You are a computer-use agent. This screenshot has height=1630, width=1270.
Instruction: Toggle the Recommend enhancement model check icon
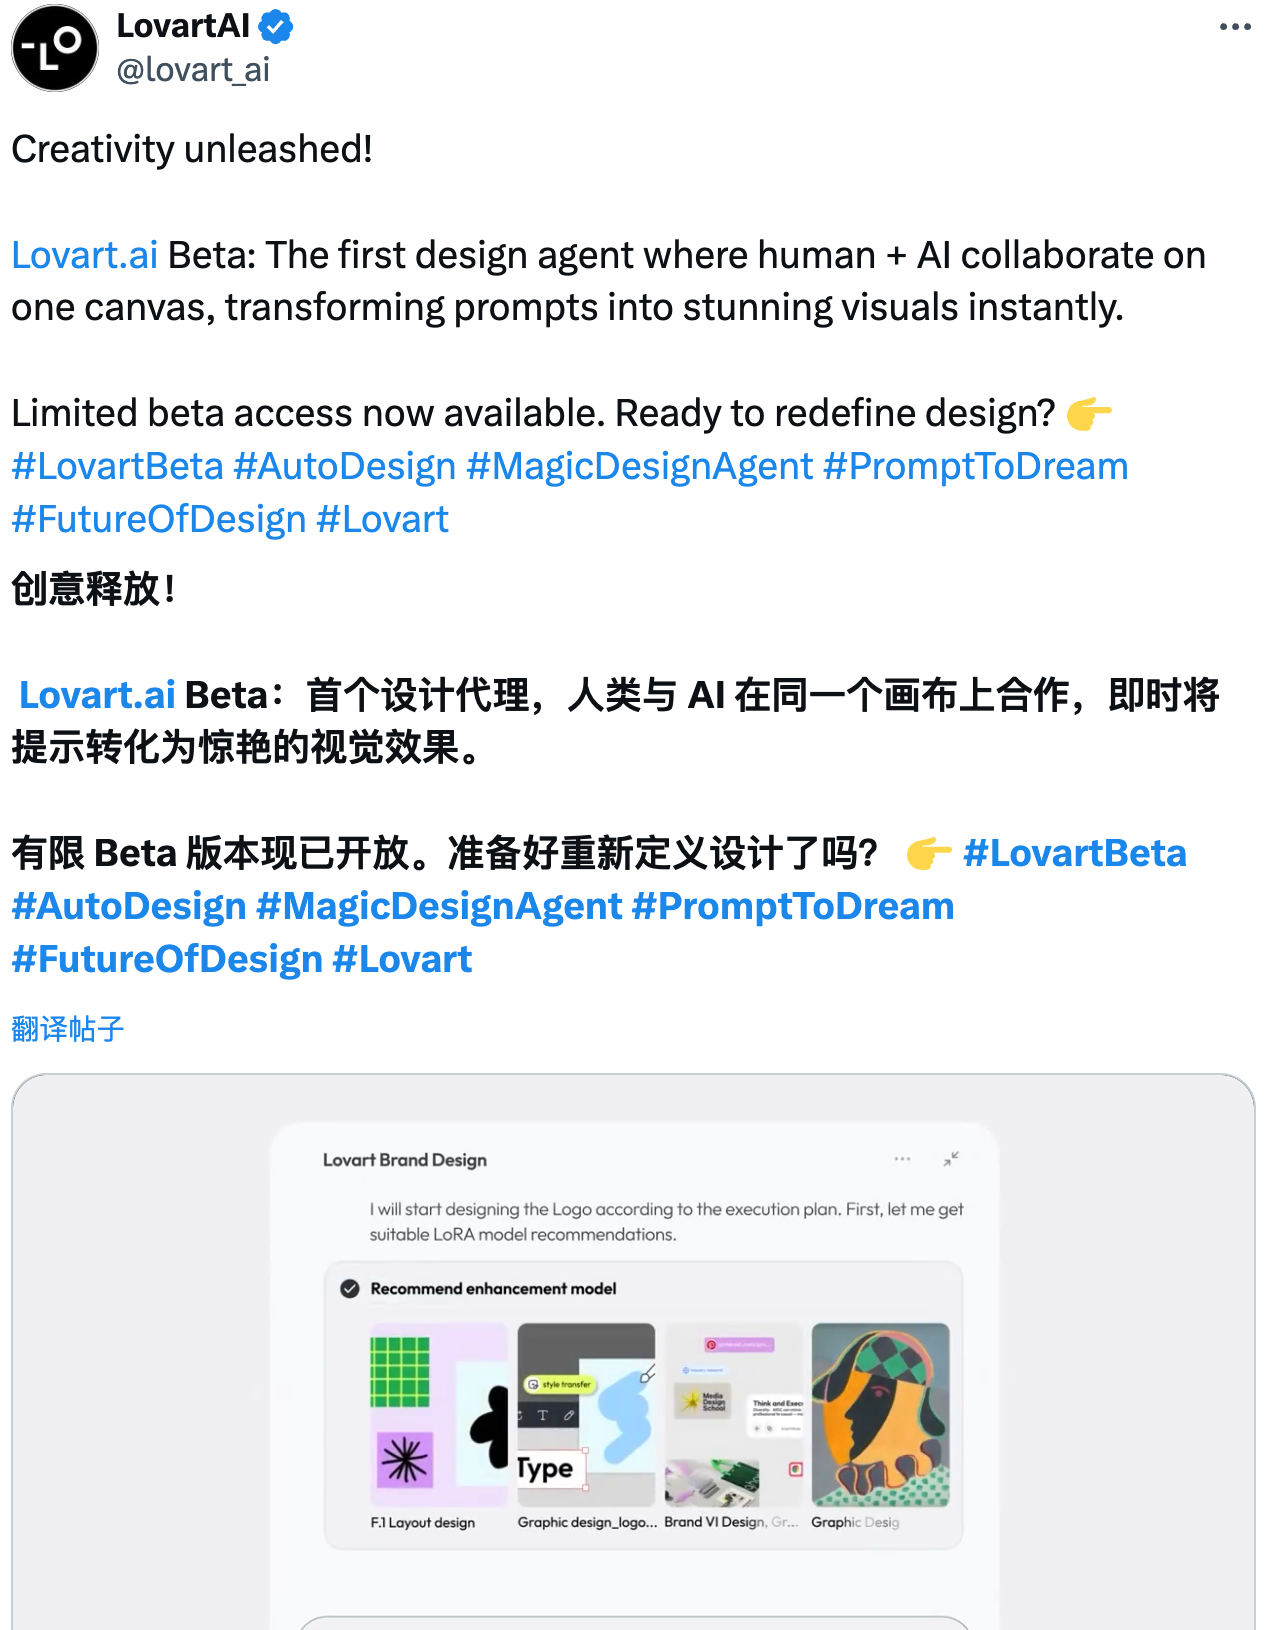(350, 1288)
